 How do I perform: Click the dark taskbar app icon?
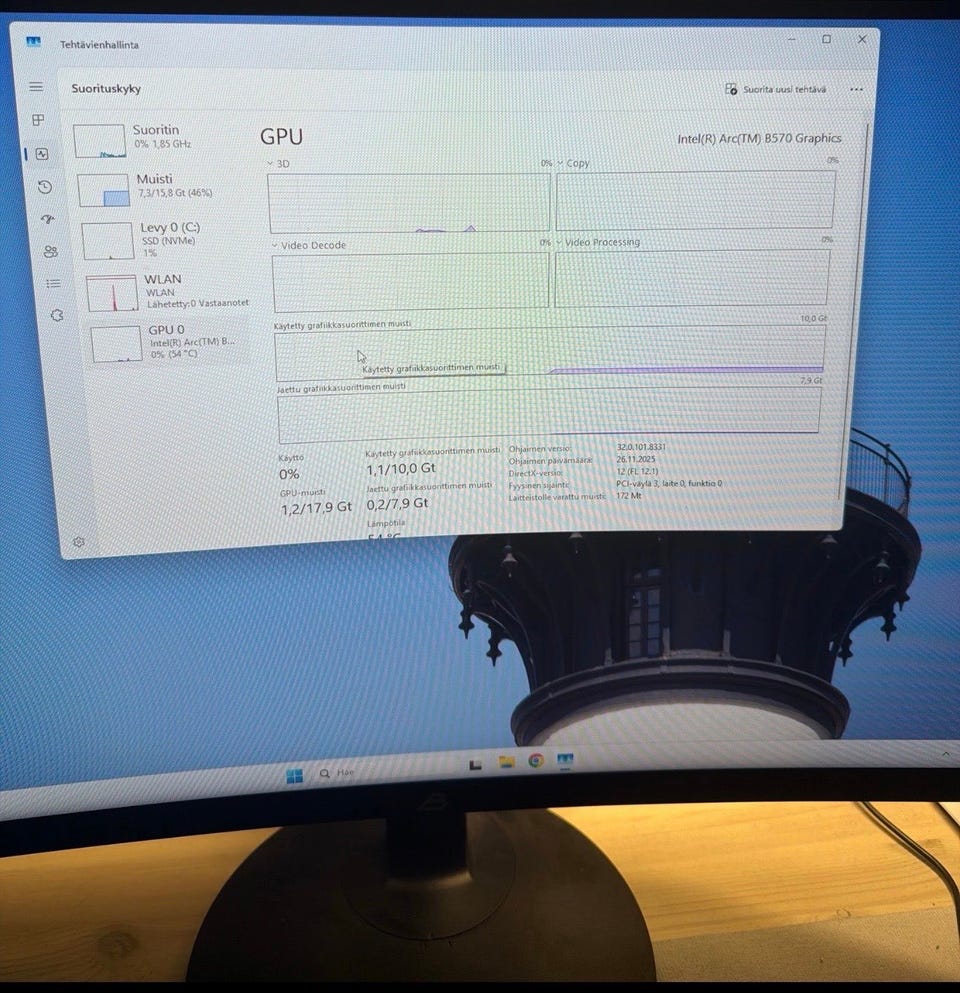[x=476, y=764]
